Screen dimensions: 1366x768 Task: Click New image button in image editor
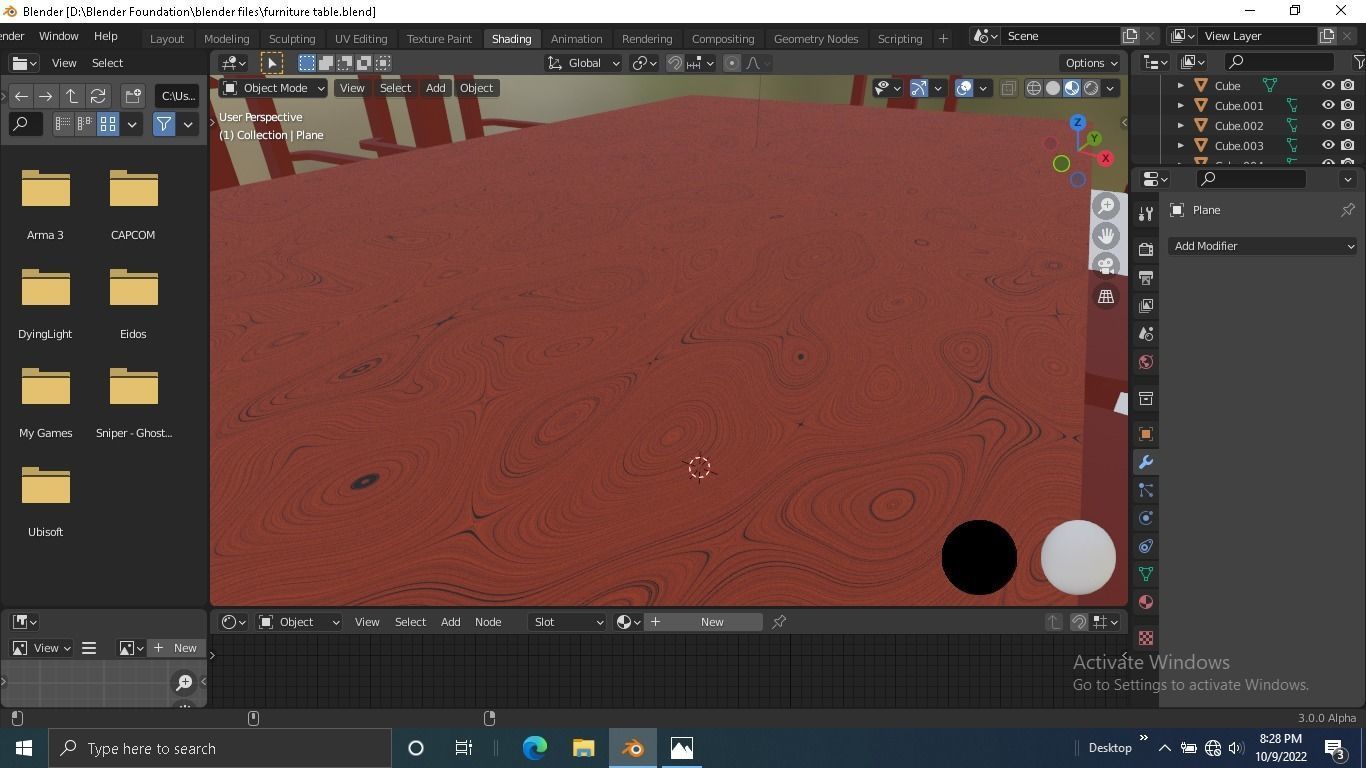pos(176,648)
